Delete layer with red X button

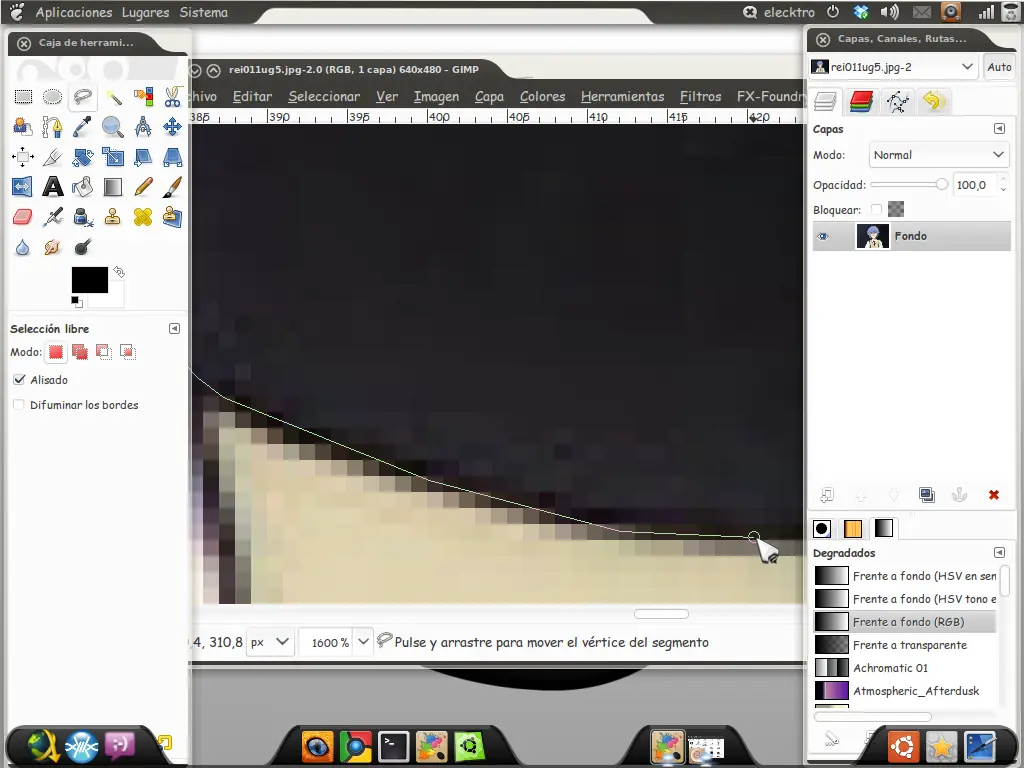993,495
